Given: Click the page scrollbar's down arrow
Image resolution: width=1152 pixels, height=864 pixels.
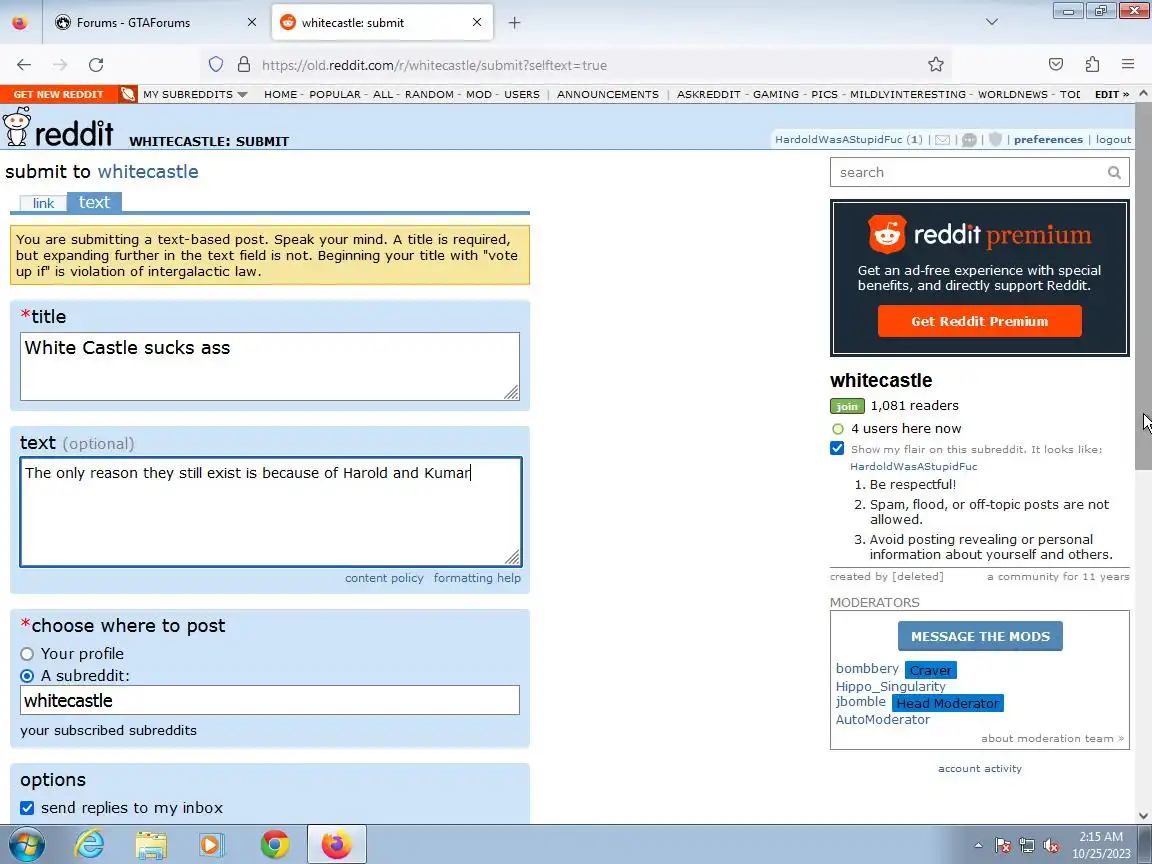Looking at the screenshot, I should (1144, 816).
